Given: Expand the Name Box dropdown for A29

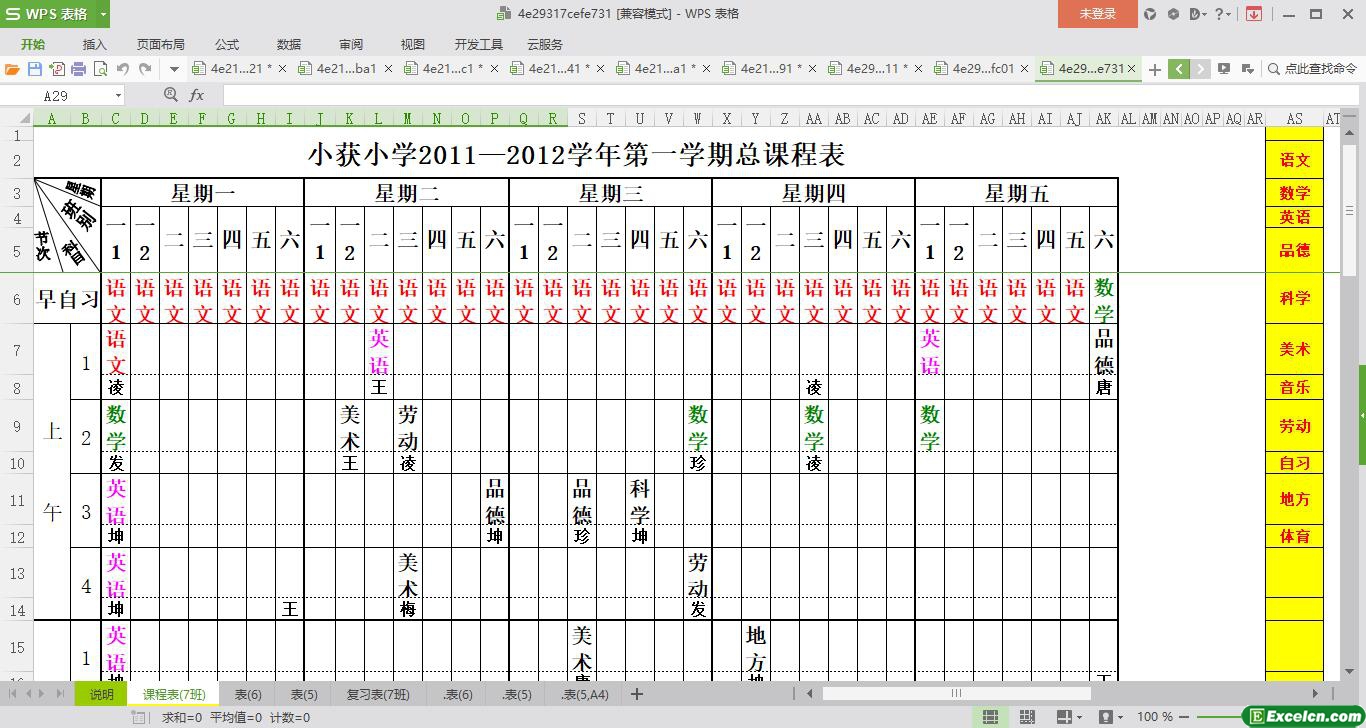Looking at the screenshot, I should [118, 95].
